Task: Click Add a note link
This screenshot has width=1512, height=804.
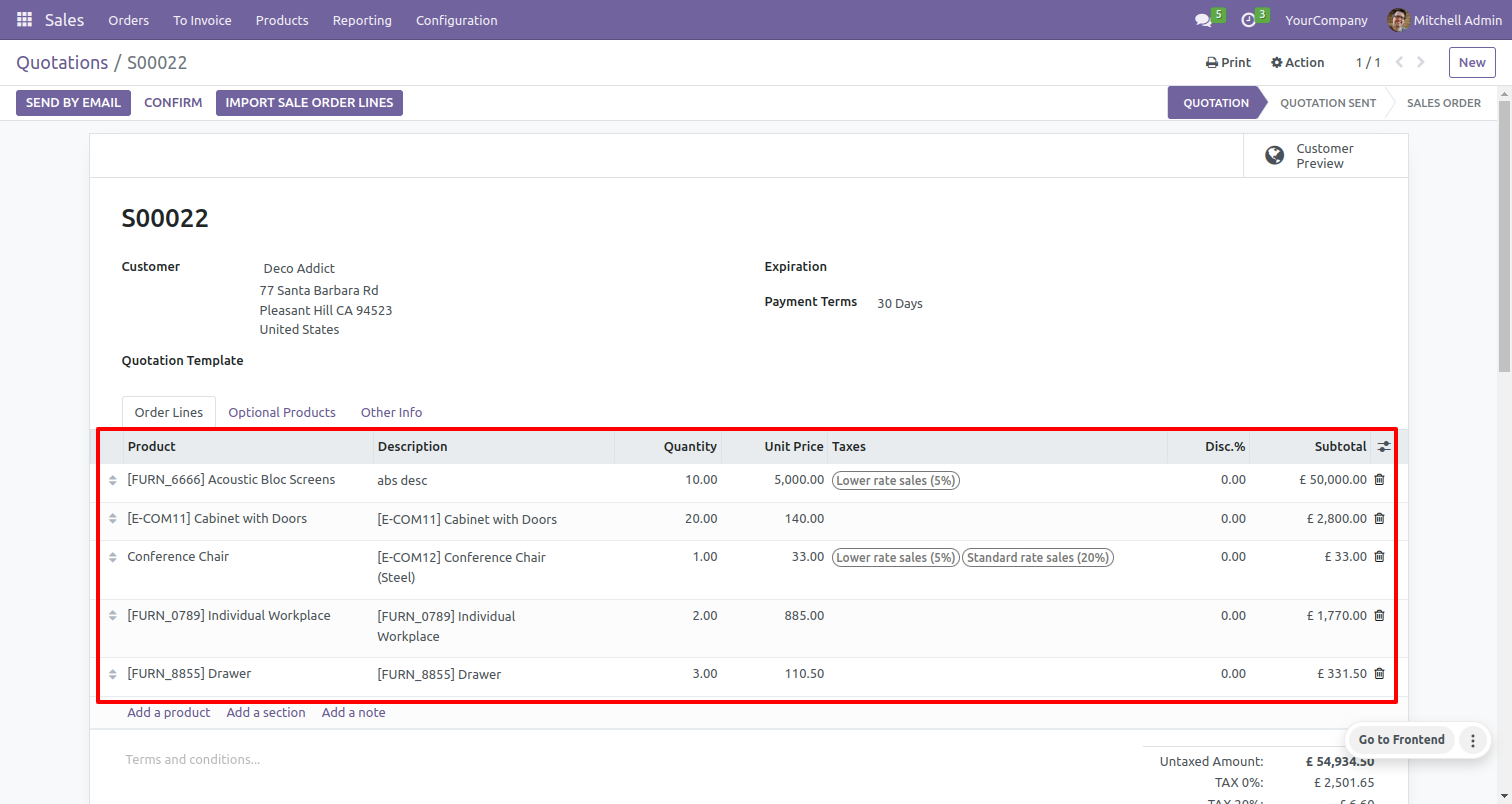Action: click(x=353, y=712)
